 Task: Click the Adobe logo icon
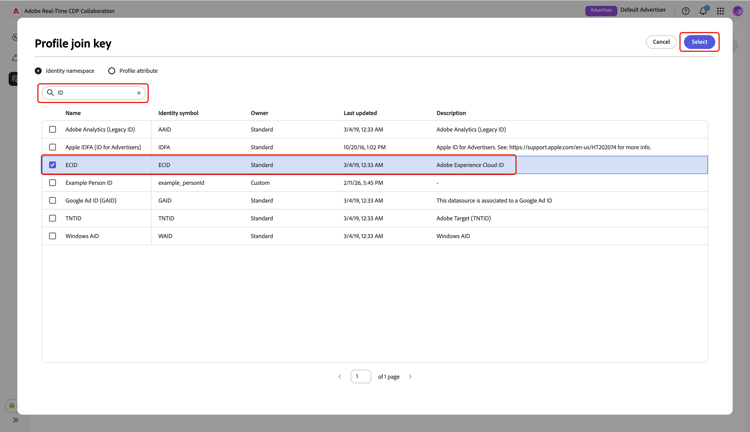coord(16,11)
